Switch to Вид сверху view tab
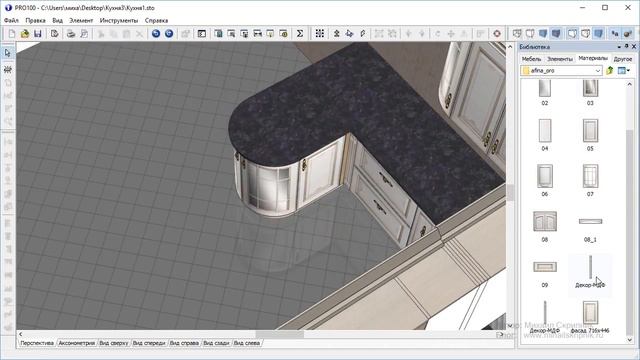640x360 pixels. tap(114, 343)
